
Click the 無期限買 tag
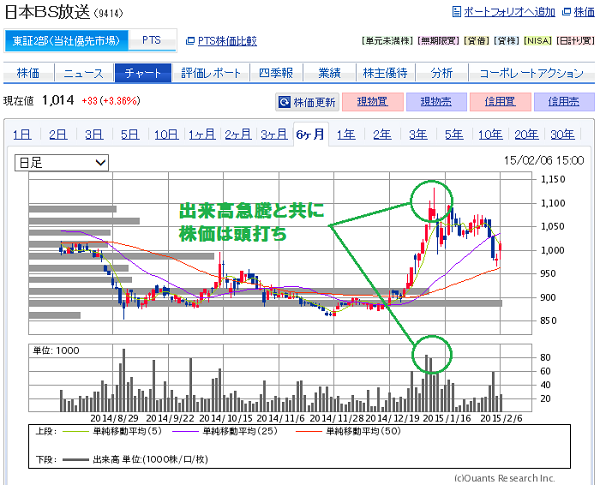point(438,41)
